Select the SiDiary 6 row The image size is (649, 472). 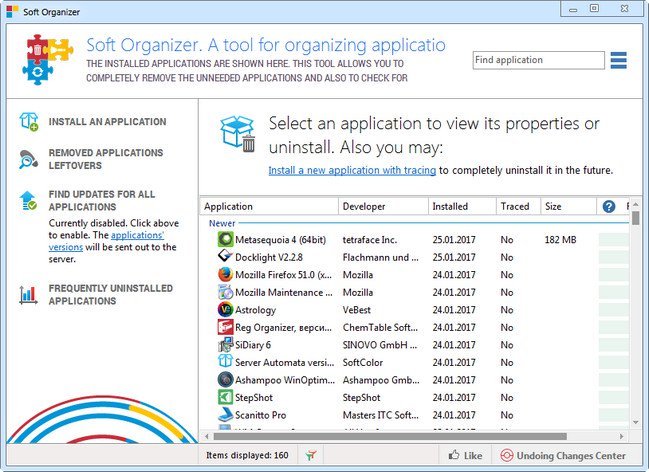pos(415,344)
